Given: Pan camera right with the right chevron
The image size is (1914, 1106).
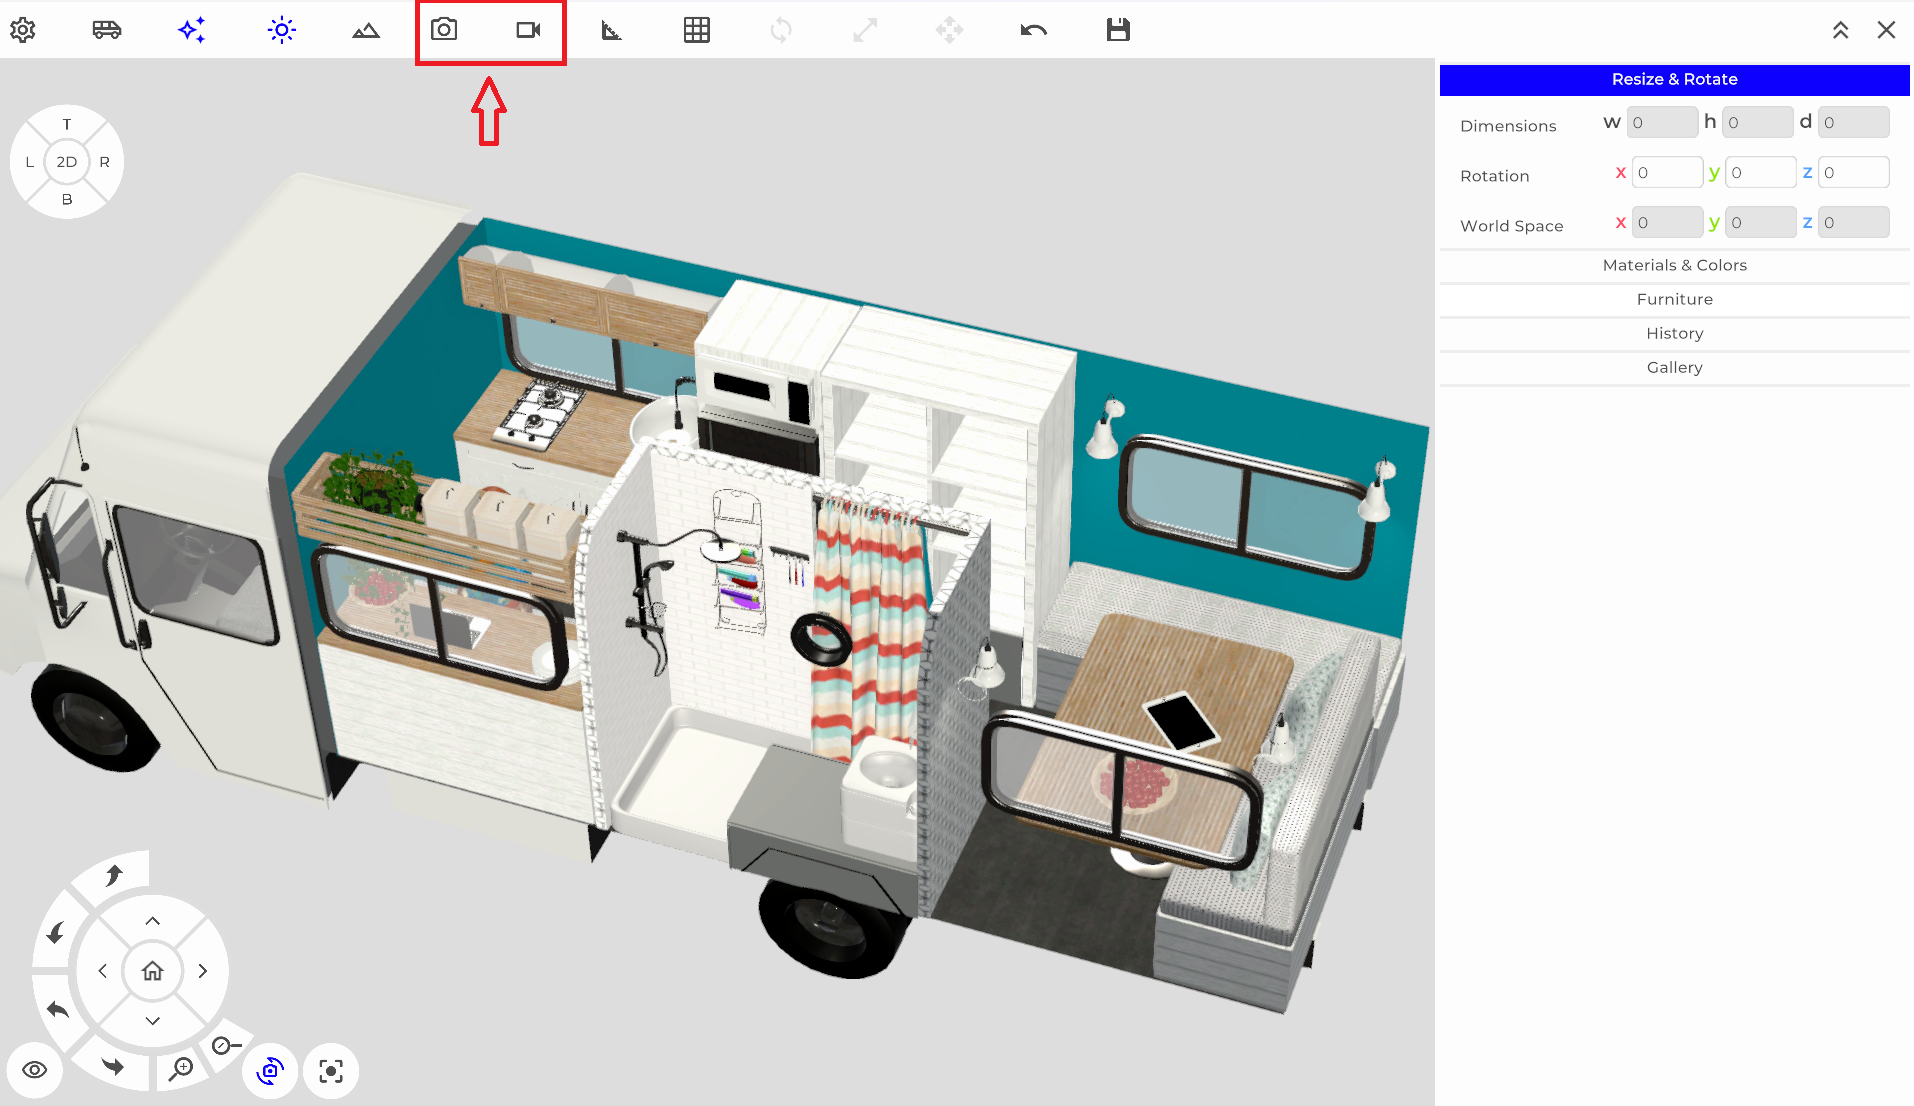Looking at the screenshot, I should pos(203,971).
